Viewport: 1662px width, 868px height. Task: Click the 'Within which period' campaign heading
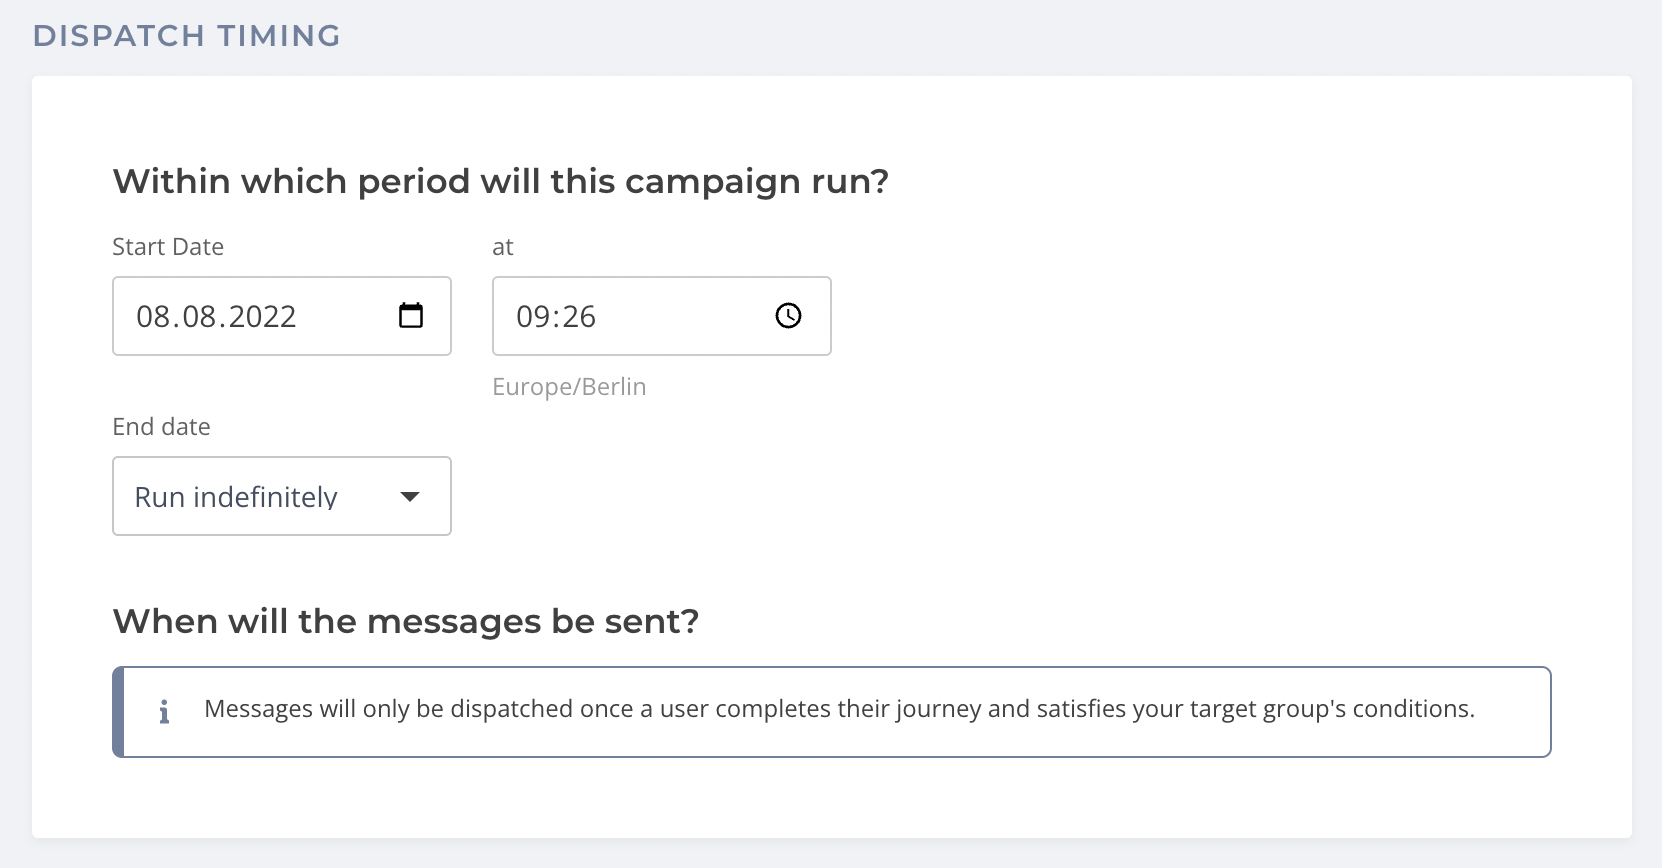(500, 182)
